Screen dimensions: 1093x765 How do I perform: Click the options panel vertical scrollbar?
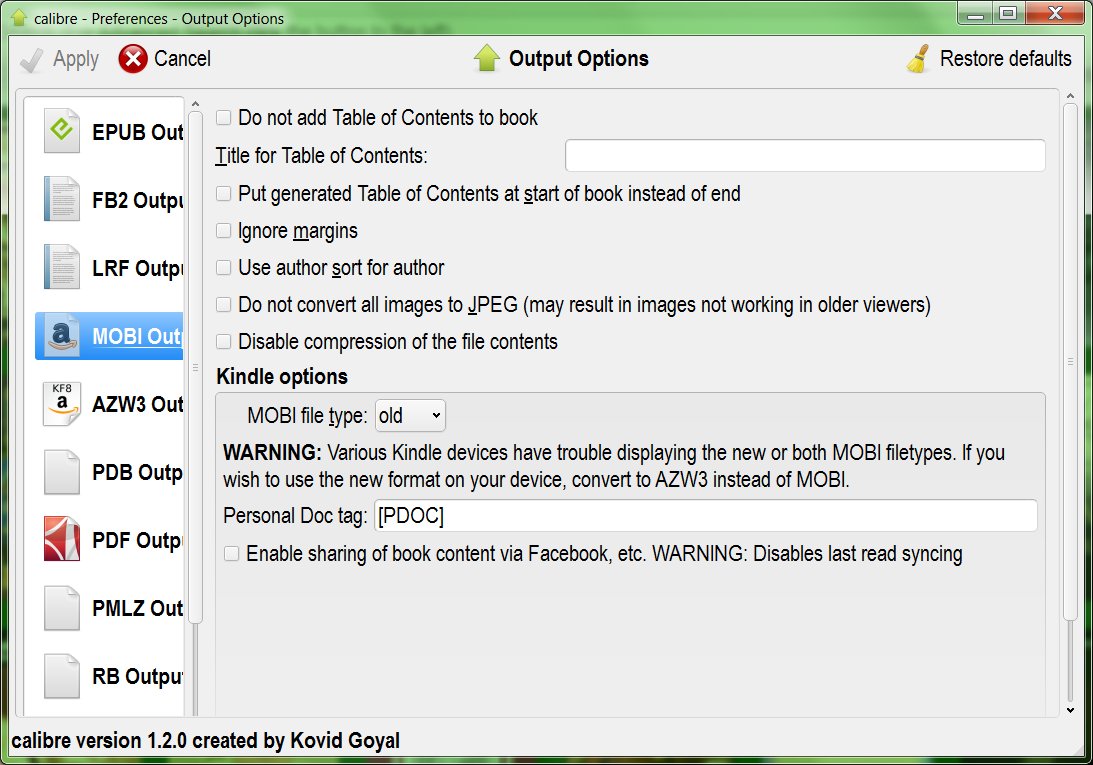coord(1070,361)
